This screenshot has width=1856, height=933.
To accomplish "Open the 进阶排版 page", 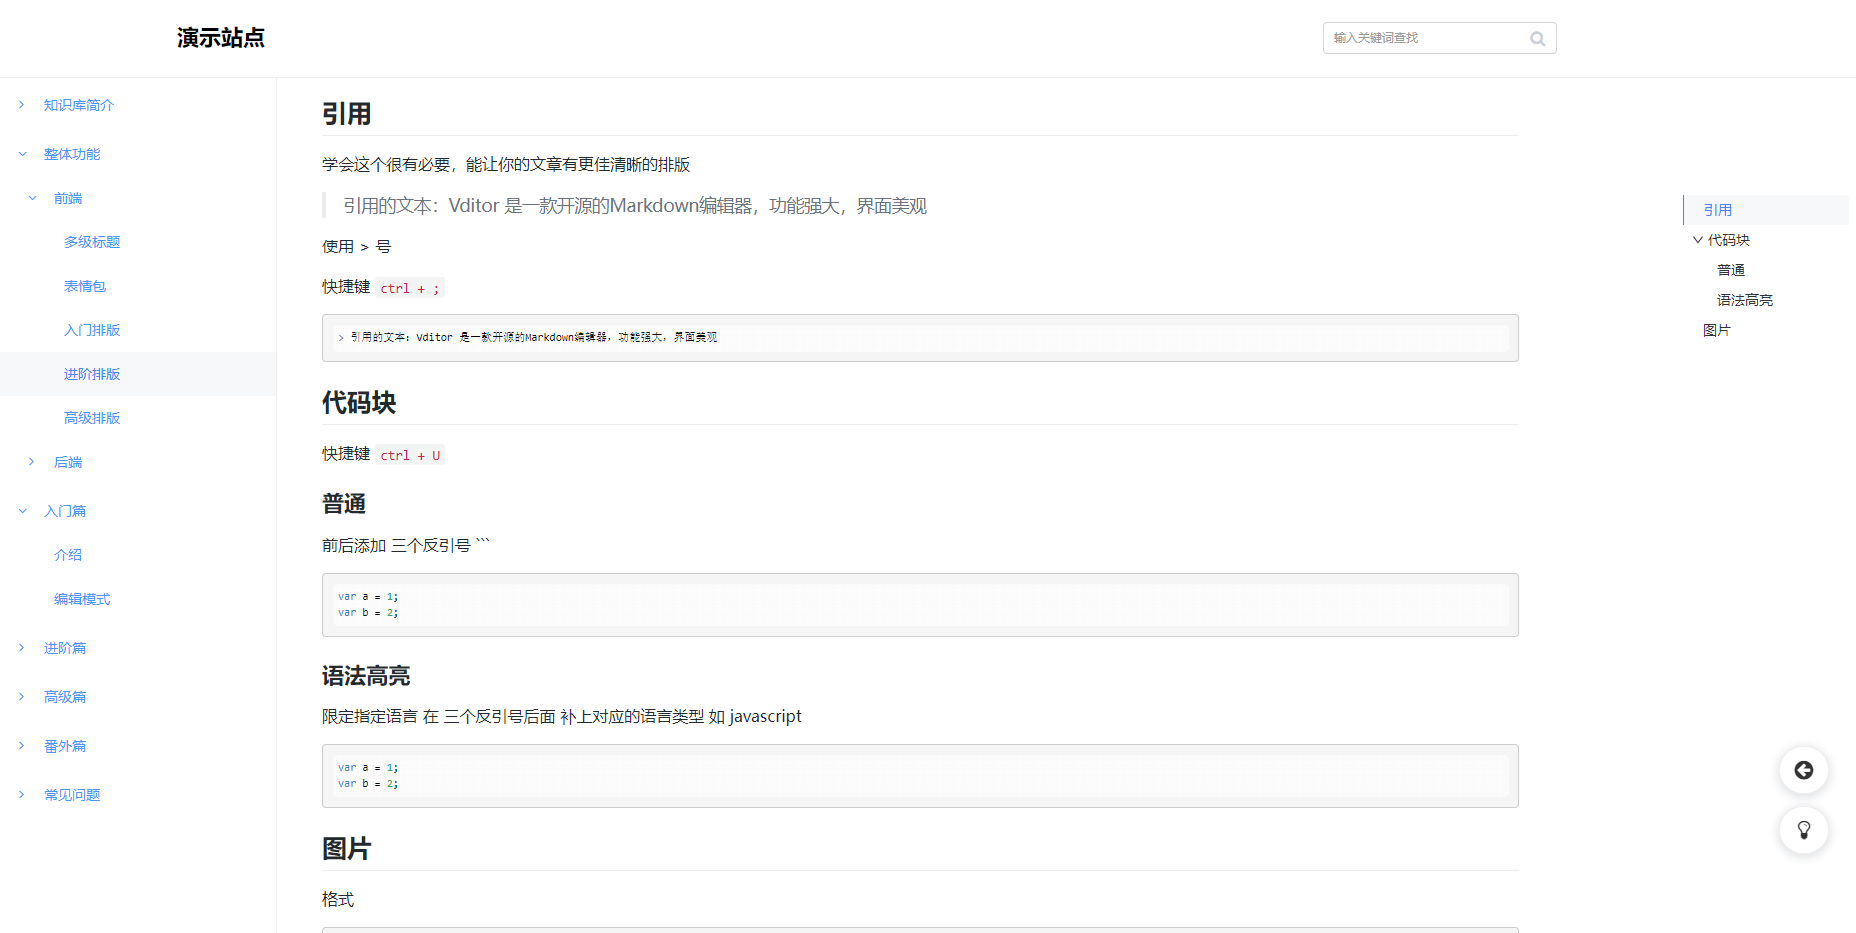I will pyautogui.click(x=92, y=374).
